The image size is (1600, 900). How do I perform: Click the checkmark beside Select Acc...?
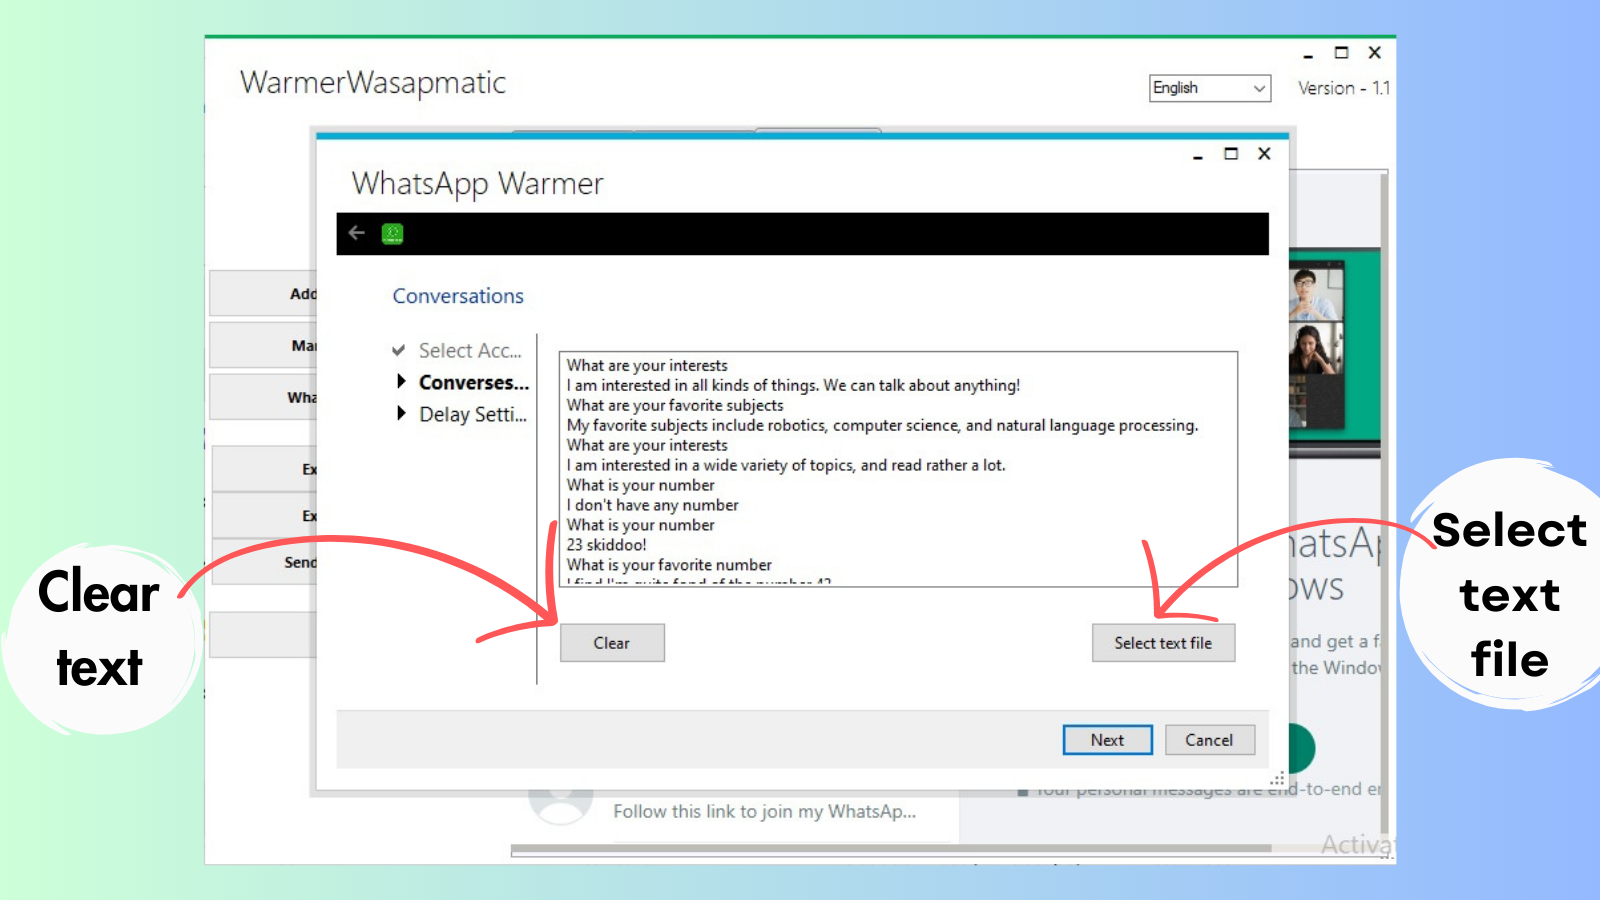(x=399, y=350)
